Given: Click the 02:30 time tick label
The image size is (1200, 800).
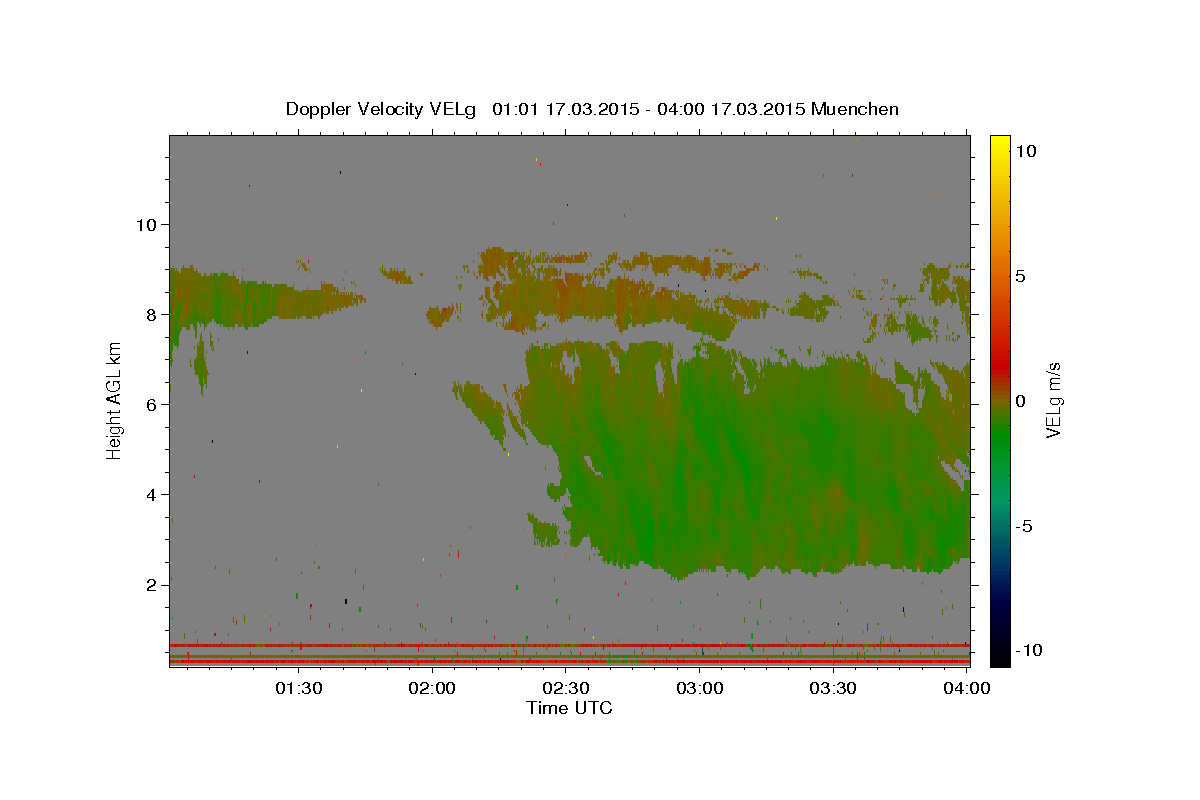Looking at the screenshot, I should (566, 688).
